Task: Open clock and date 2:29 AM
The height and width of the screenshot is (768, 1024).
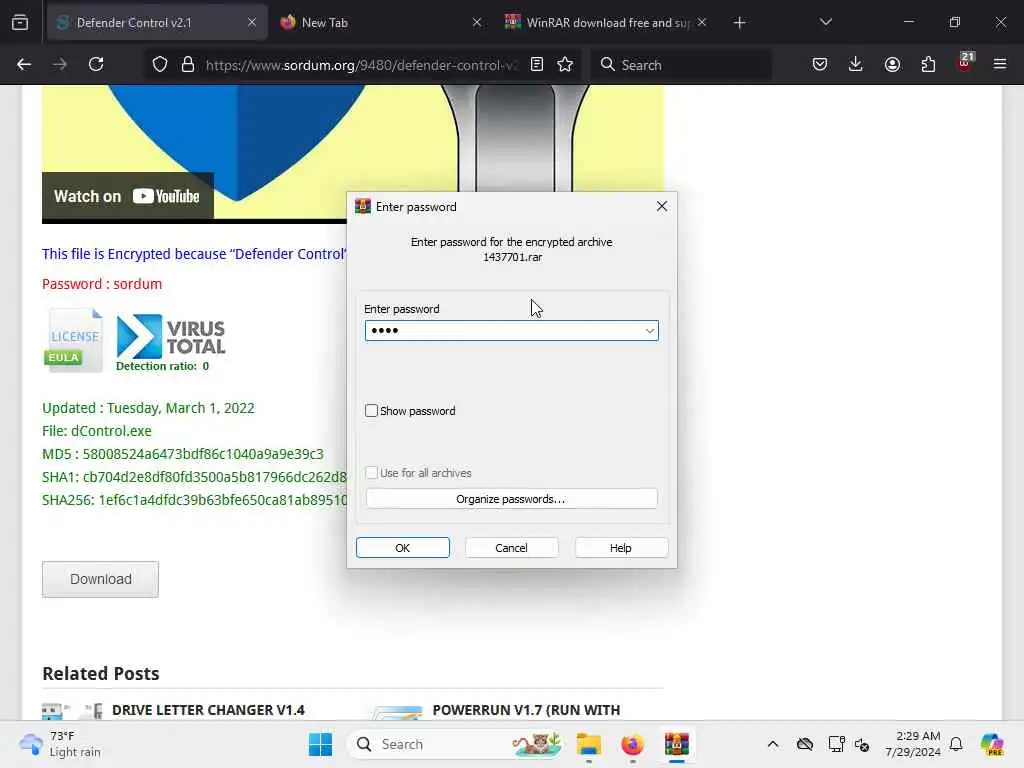Action: click(913, 744)
